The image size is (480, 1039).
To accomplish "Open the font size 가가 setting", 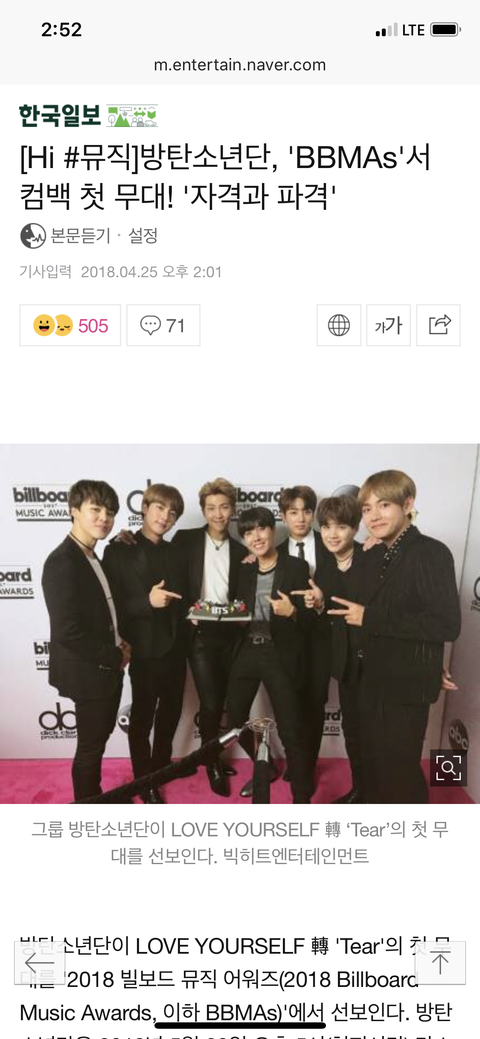I will (389, 325).
